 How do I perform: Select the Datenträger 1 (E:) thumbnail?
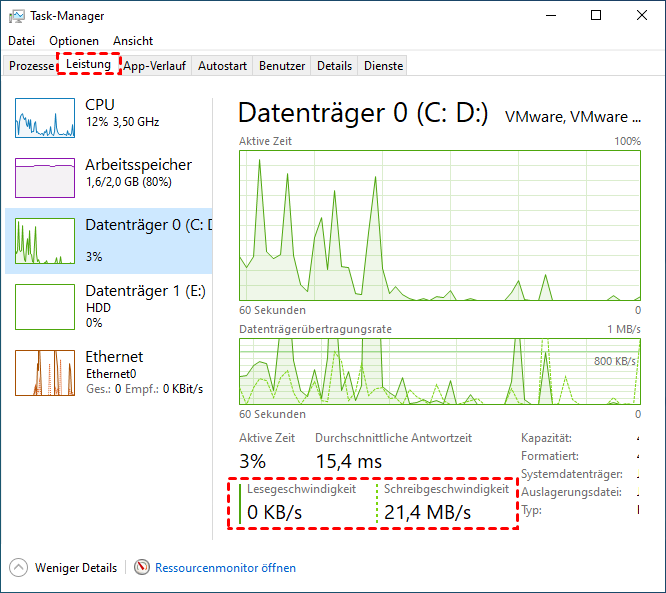(x=45, y=307)
